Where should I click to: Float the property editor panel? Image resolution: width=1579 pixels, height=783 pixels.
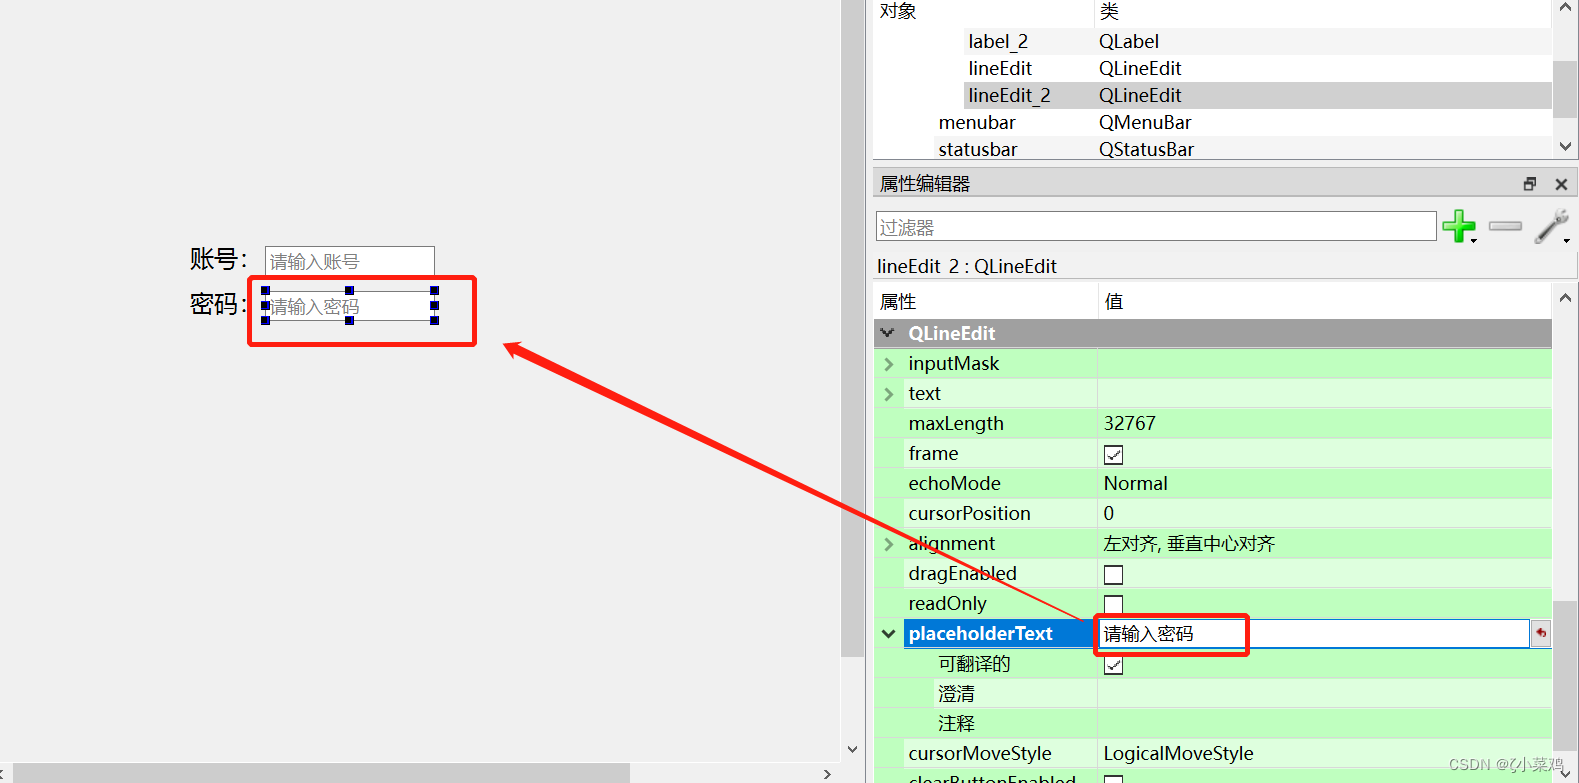1529,184
